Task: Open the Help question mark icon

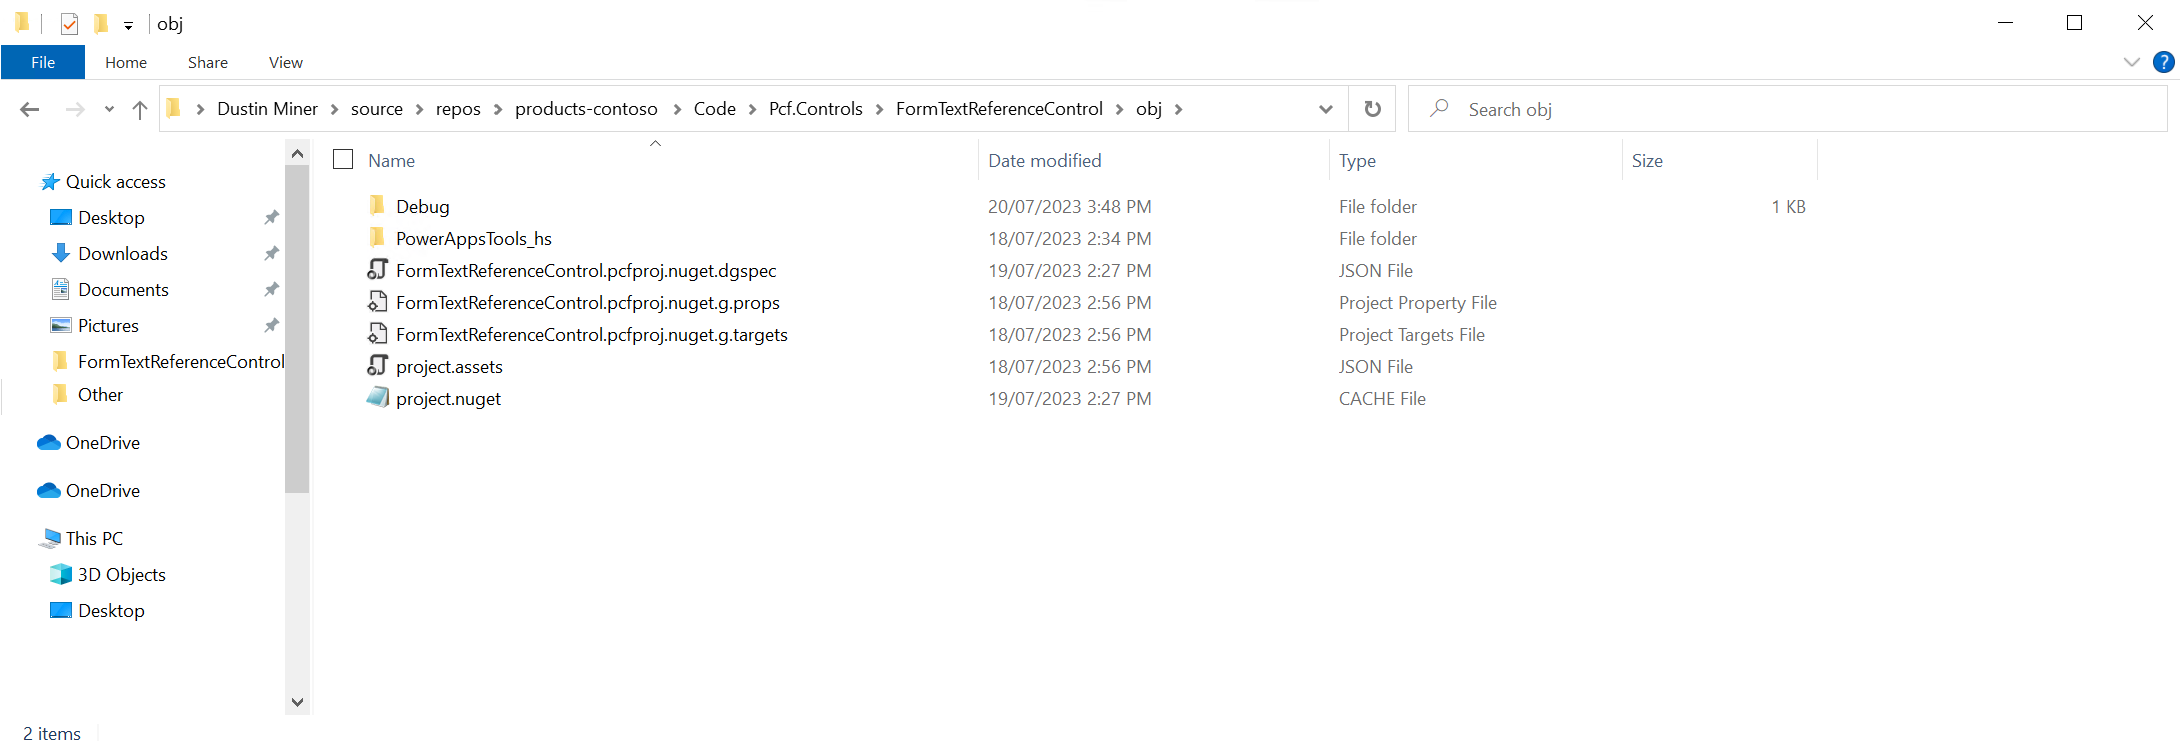Action: (x=2164, y=62)
